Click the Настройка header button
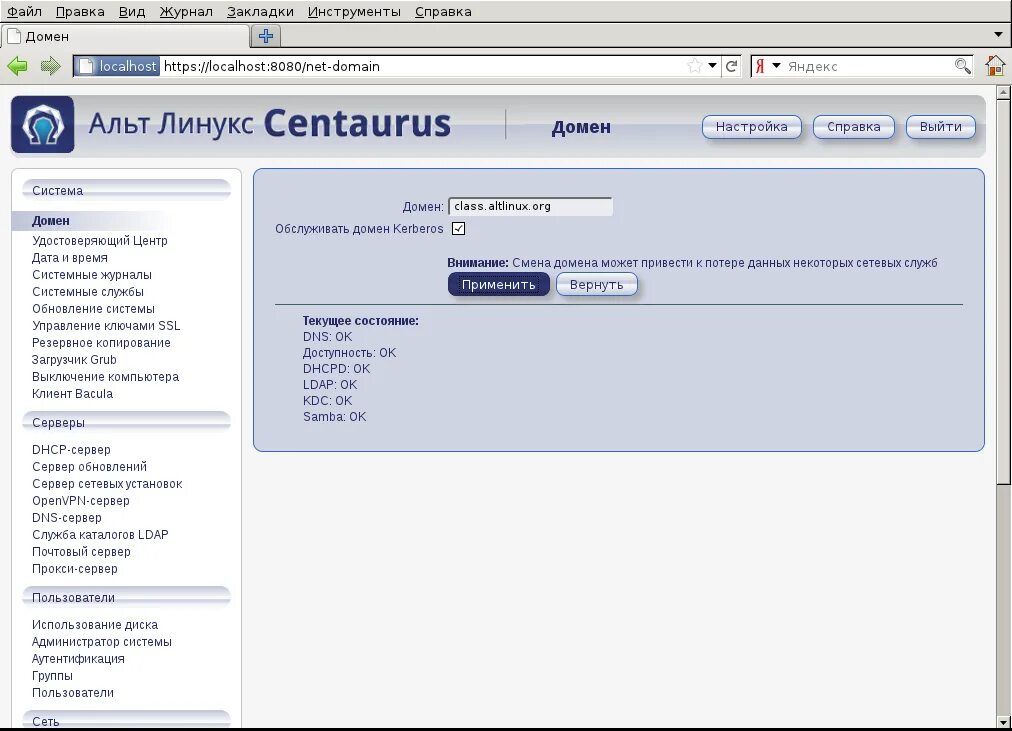Screen dimensions: 1012x731 [751, 127]
